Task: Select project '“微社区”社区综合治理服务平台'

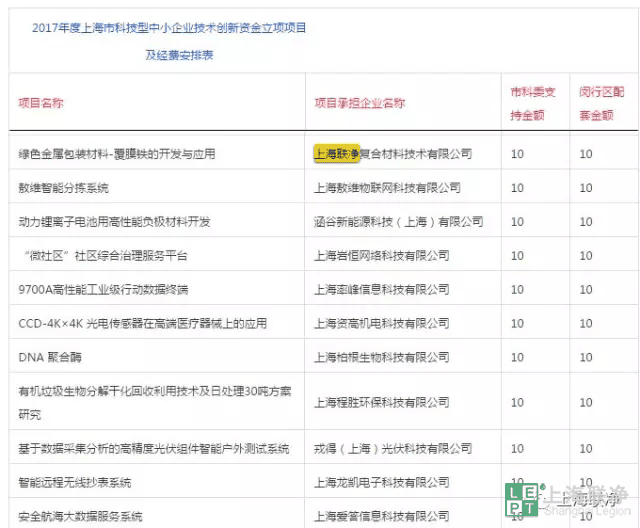Action: 106,255
